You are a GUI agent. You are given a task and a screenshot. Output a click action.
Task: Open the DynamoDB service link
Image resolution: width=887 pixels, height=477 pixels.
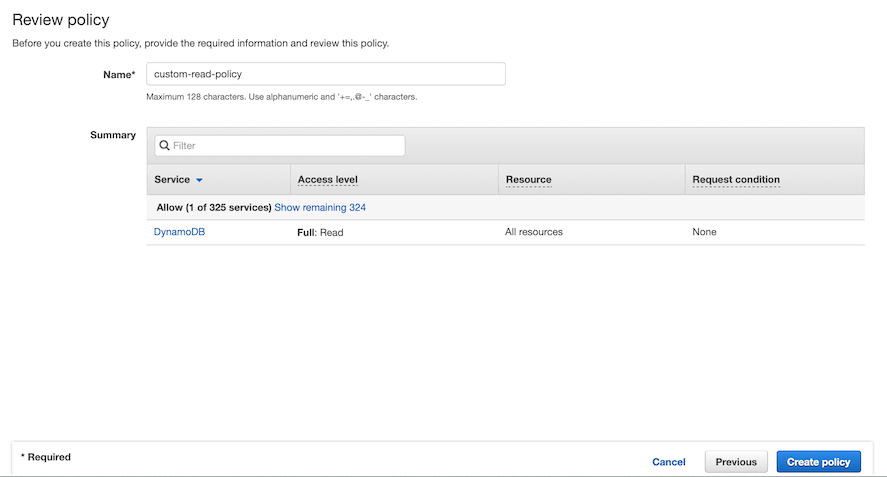tap(180, 232)
